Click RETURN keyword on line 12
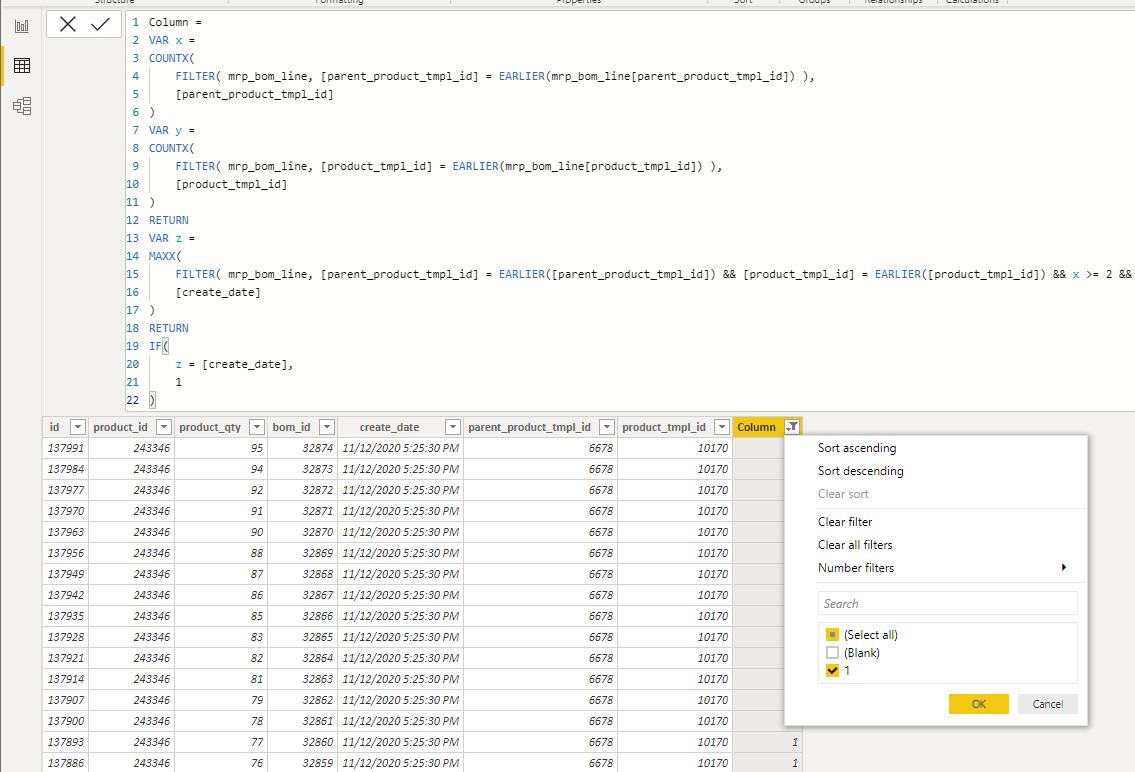 [169, 220]
